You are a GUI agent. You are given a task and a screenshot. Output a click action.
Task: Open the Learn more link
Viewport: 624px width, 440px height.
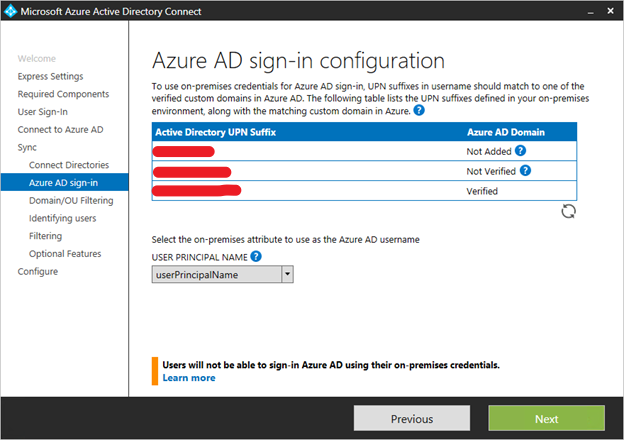coord(189,378)
